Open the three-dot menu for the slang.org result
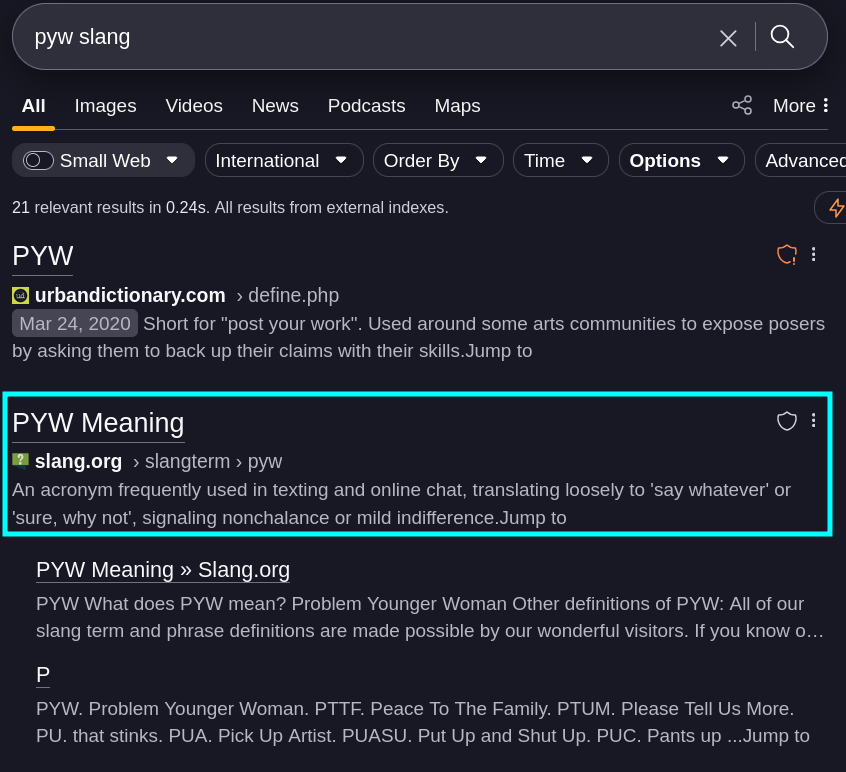This screenshot has height=772, width=846. pyautogui.click(x=813, y=421)
